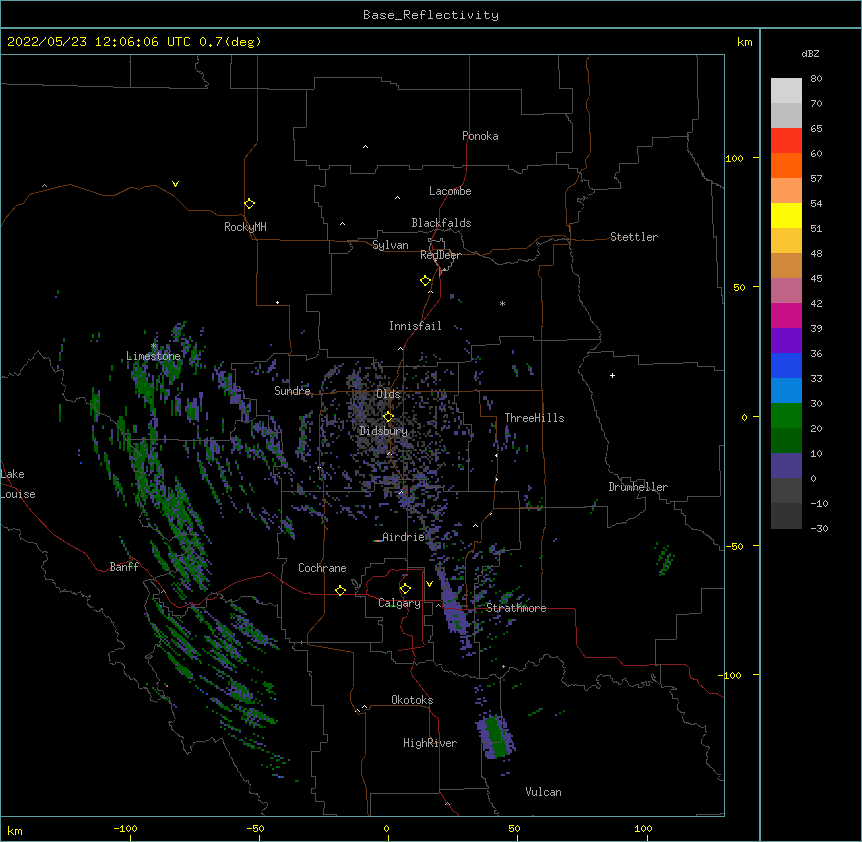Viewport: 862px width, 842px height.
Task: Click the HighRiver town label
Action: 430,743
